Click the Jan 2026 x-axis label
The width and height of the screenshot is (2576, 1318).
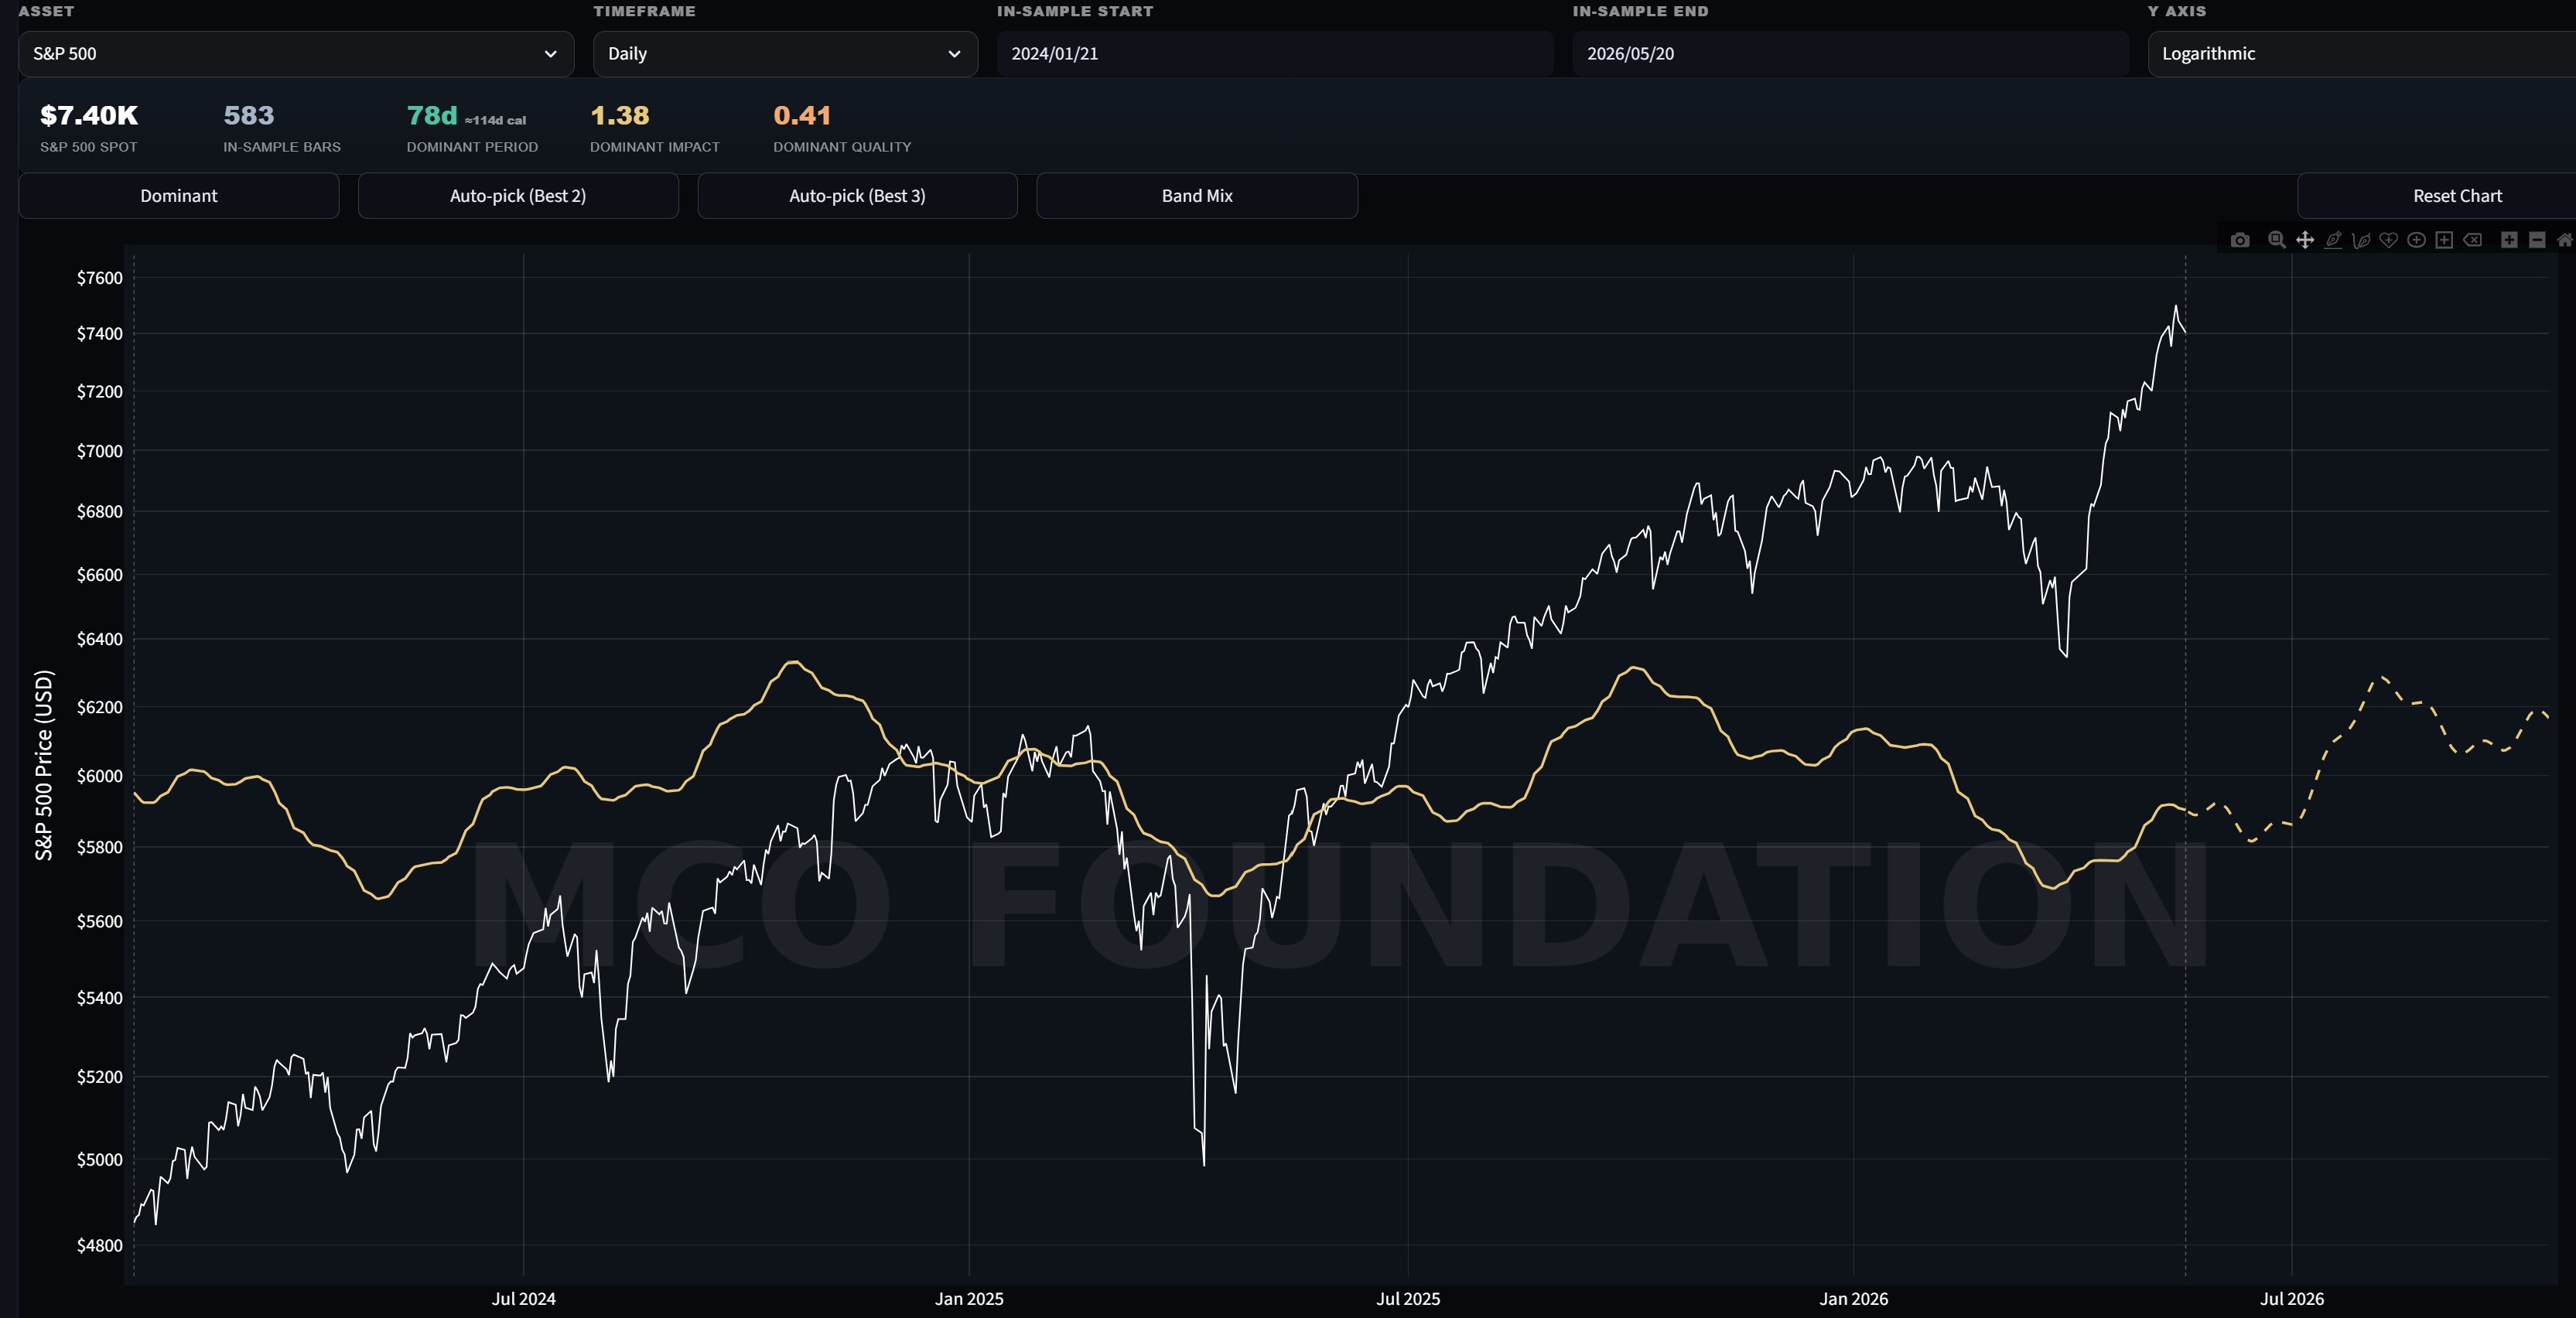[1854, 1299]
